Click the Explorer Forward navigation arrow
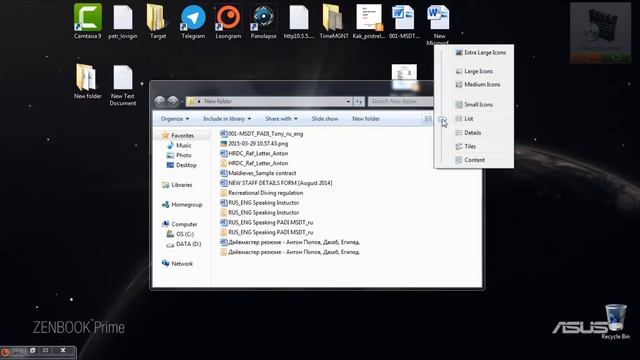Image resolution: width=640 pixels, height=360 pixels. 173,101
